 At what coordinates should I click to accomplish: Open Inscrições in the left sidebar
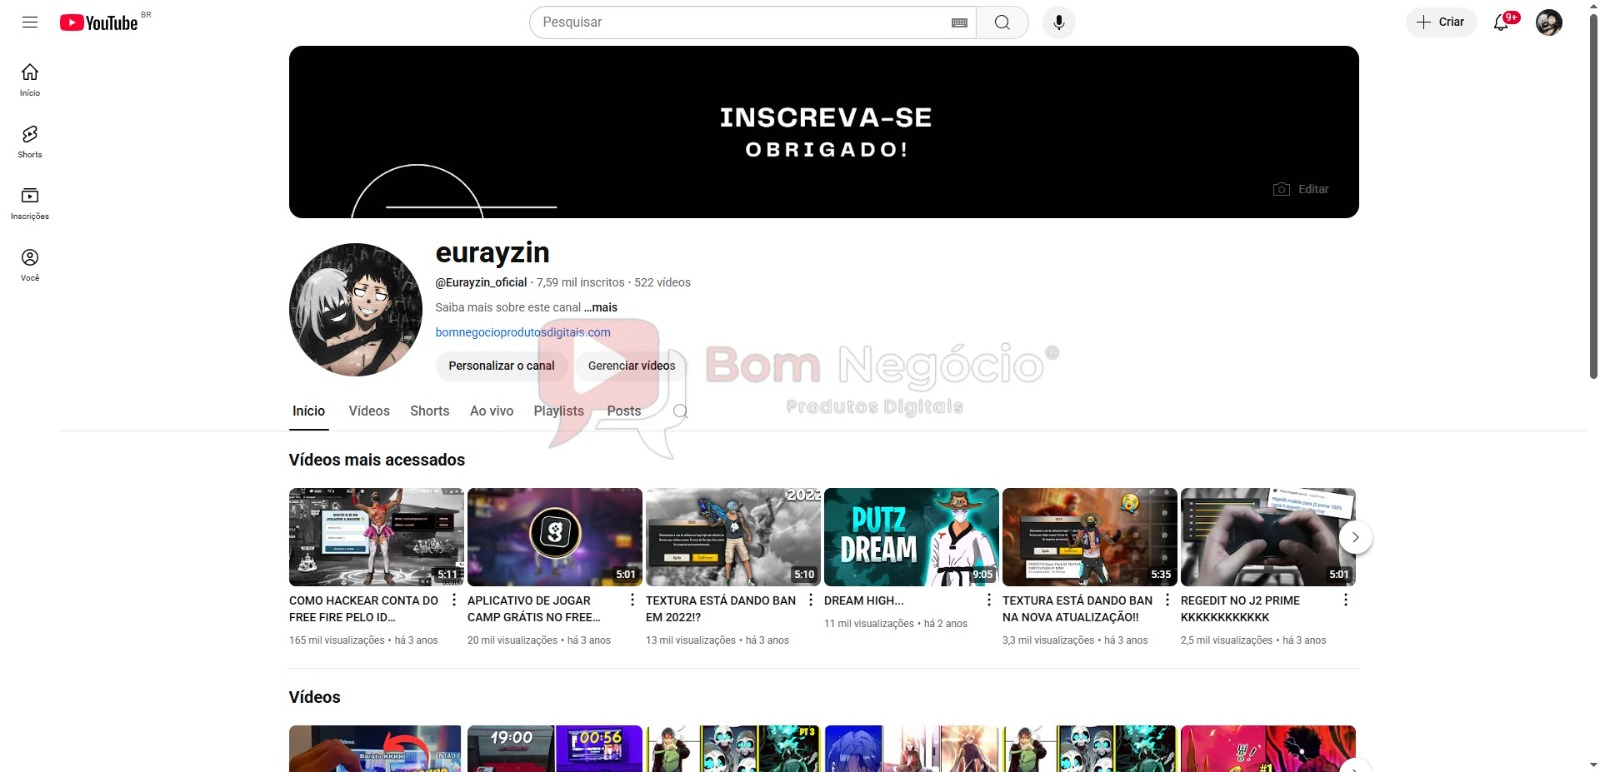[x=30, y=203]
